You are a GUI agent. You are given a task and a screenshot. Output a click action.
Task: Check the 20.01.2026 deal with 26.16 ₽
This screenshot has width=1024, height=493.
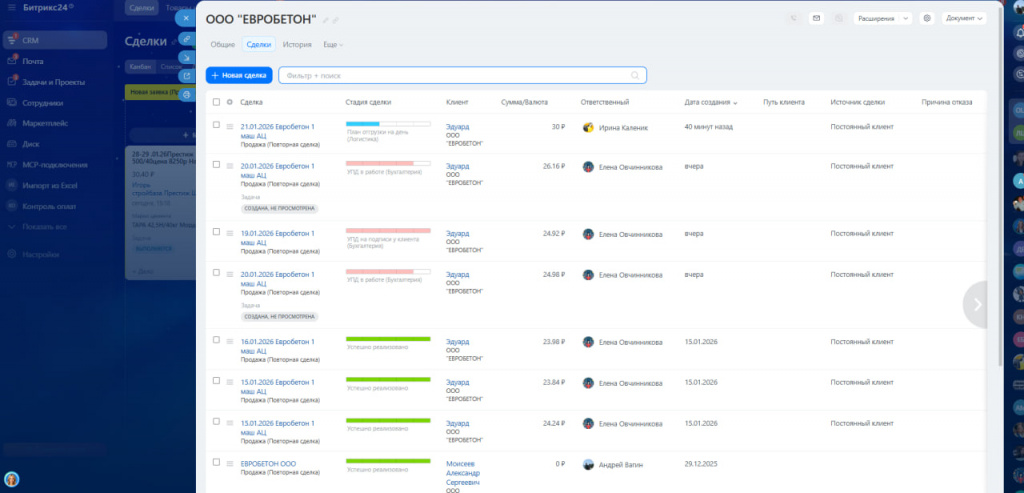(x=216, y=165)
